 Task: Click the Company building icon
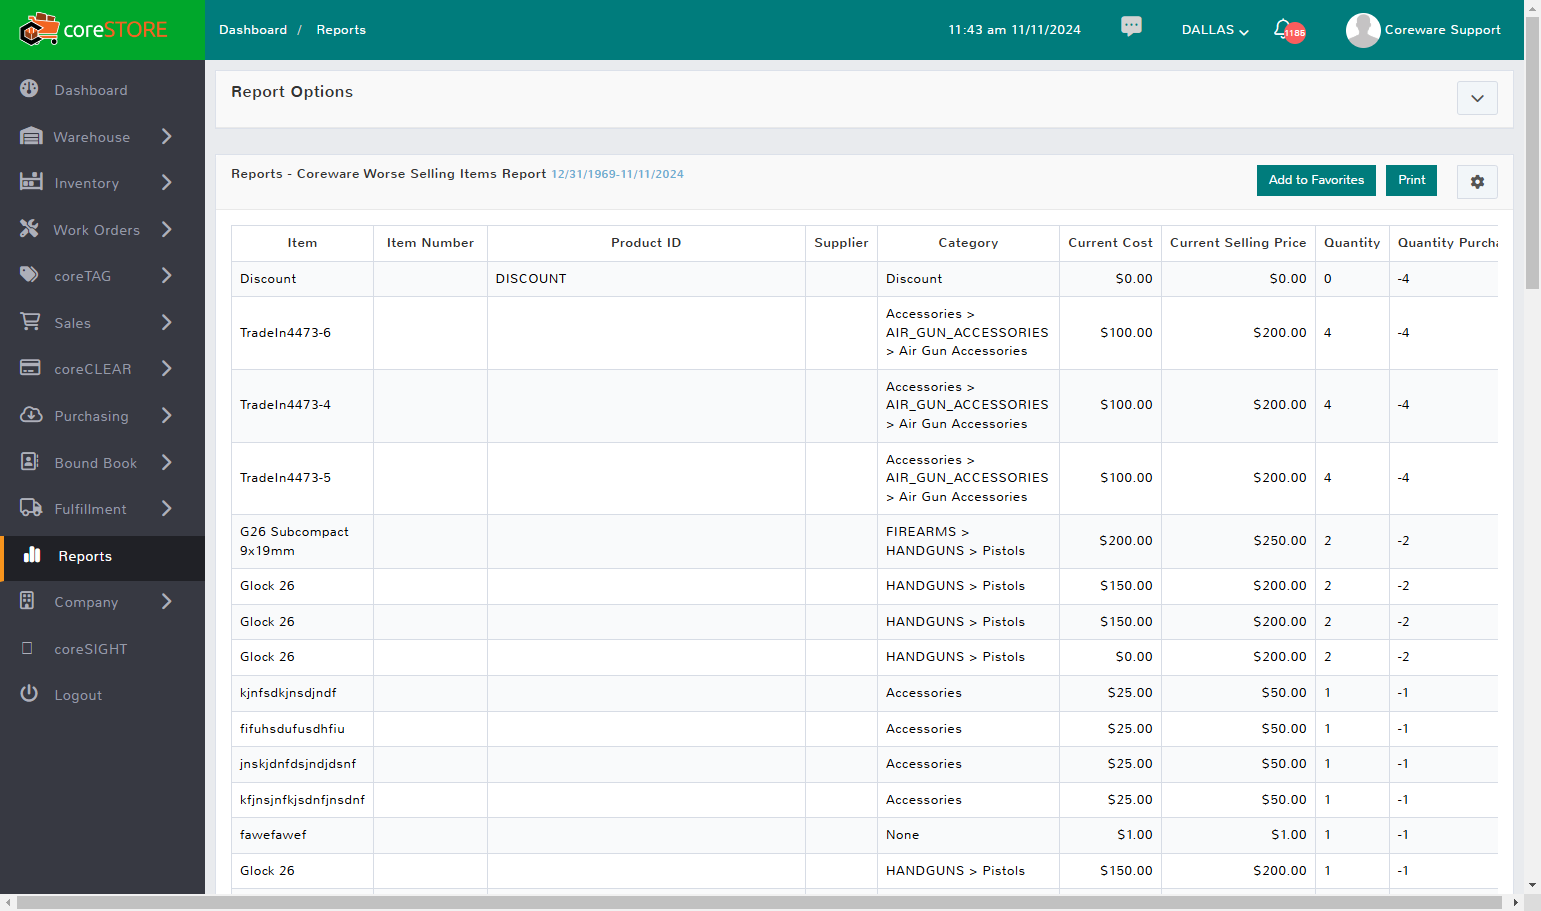tap(27, 601)
